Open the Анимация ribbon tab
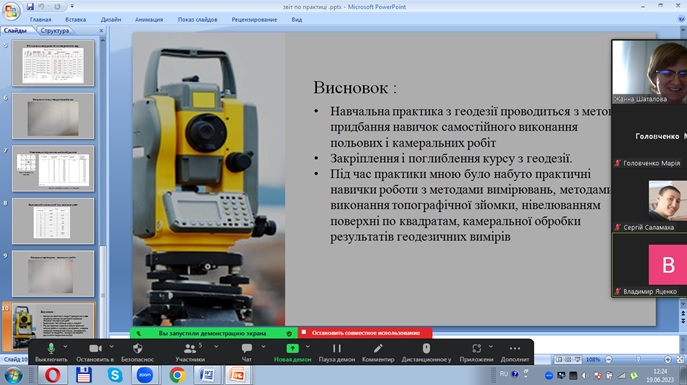The height and width of the screenshot is (385, 687). coord(149,20)
